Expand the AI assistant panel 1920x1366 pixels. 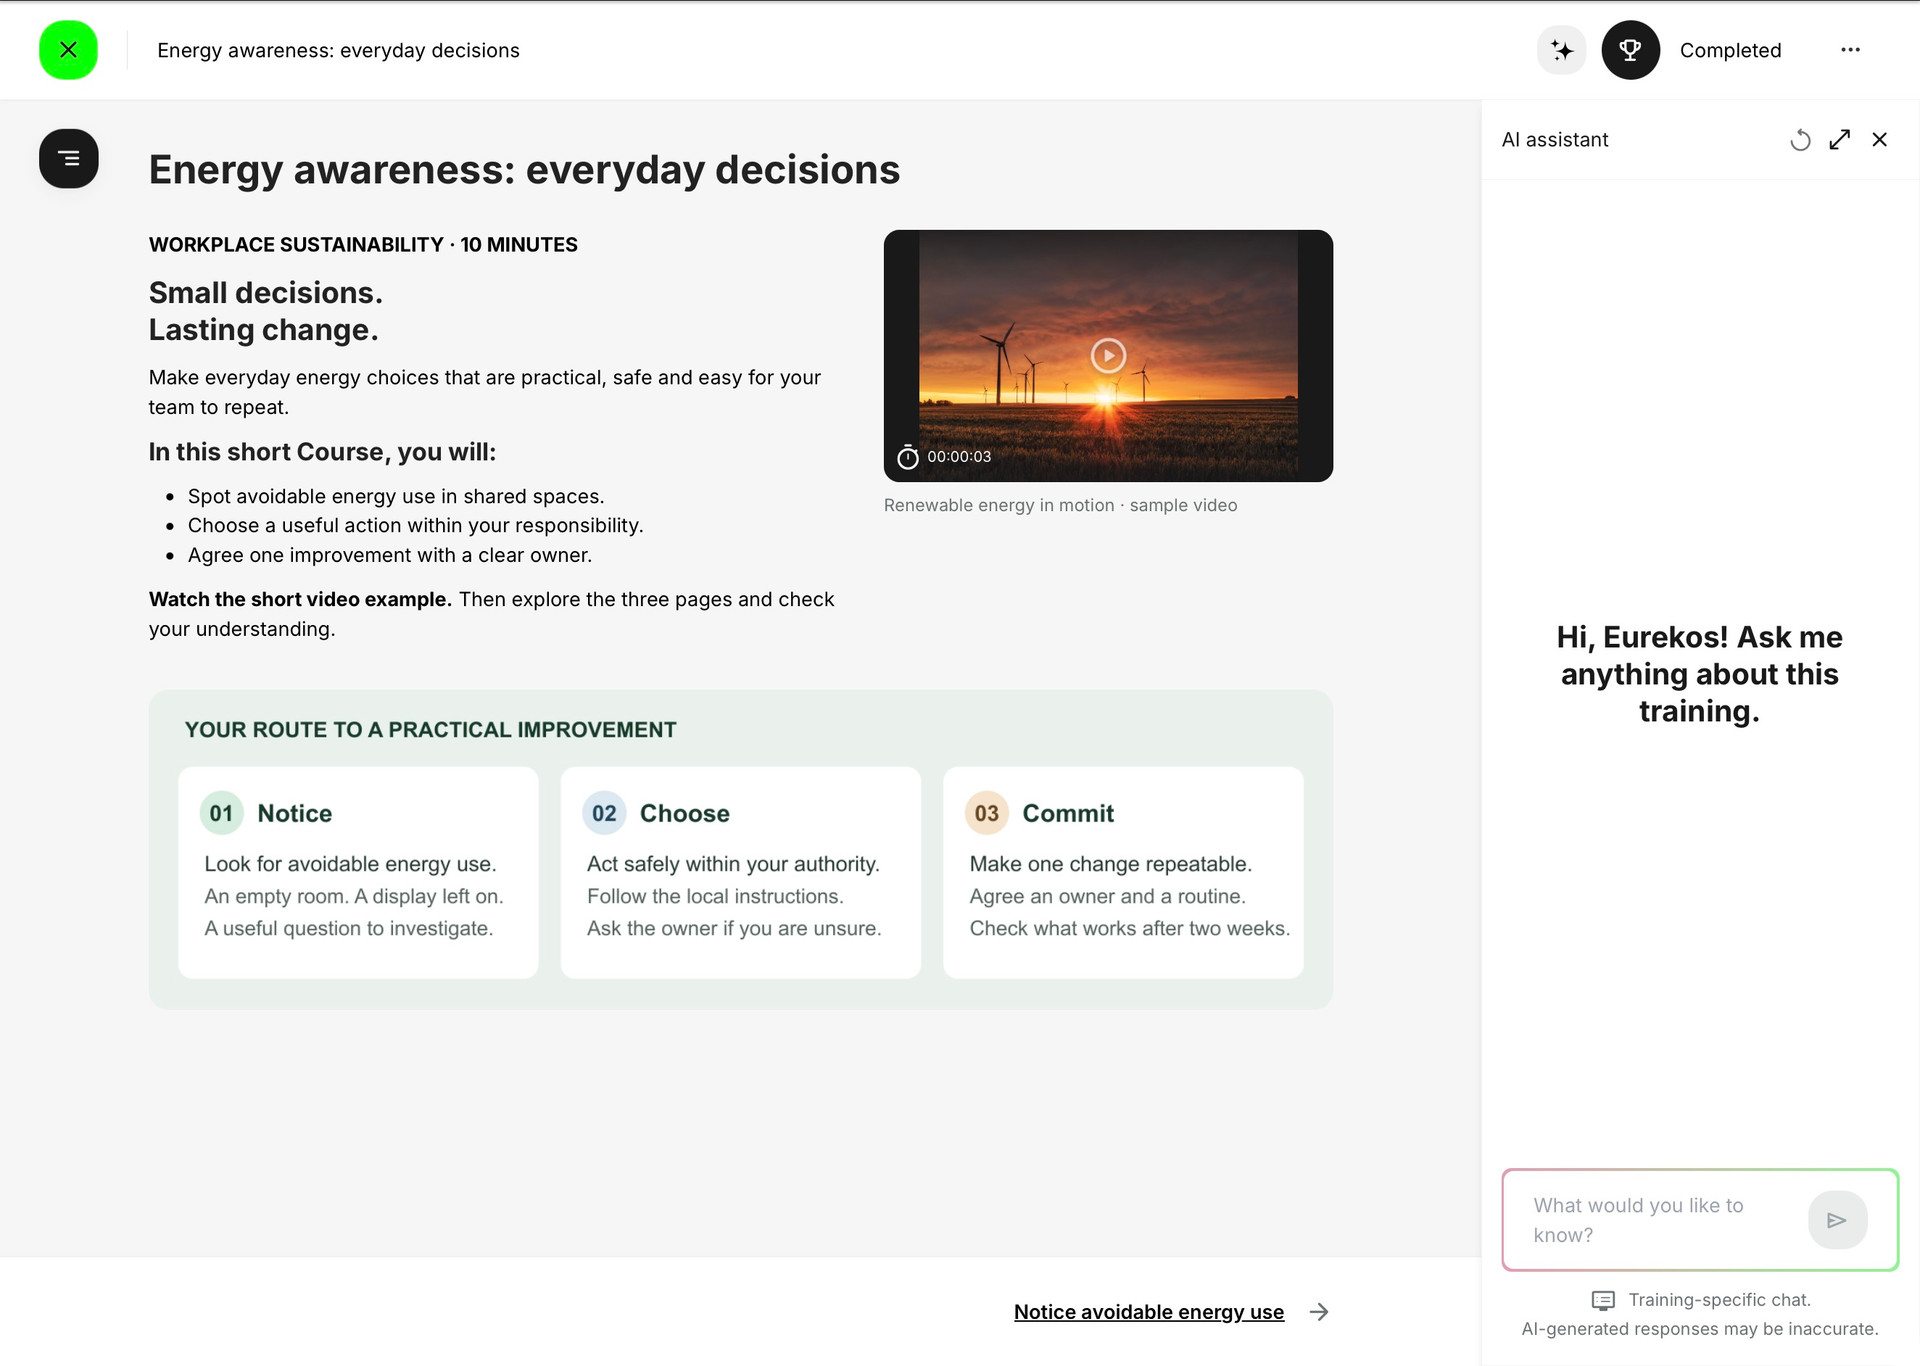[x=1839, y=140]
